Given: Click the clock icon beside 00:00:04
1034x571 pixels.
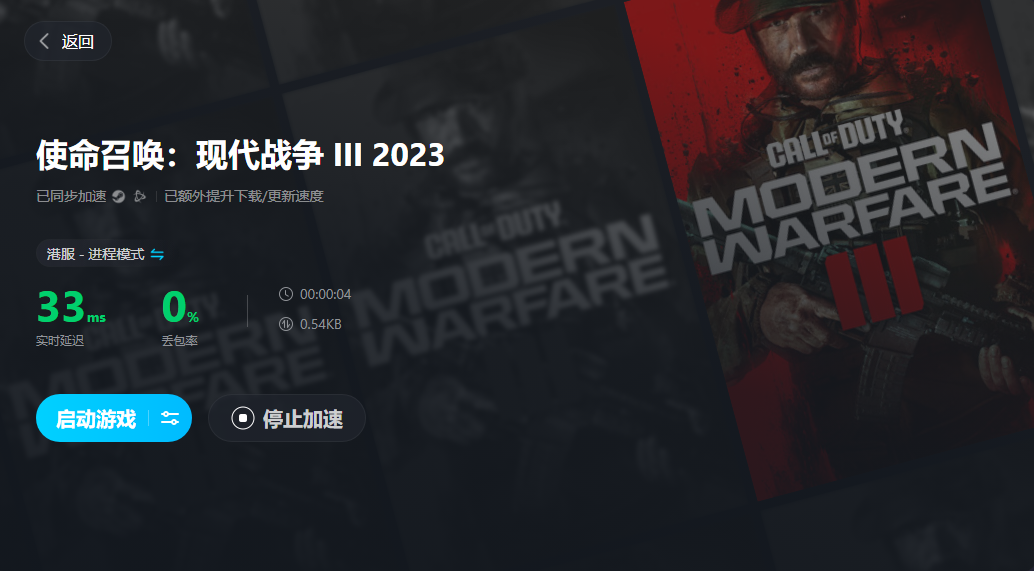Looking at the screenshot, I should point(286,294).
